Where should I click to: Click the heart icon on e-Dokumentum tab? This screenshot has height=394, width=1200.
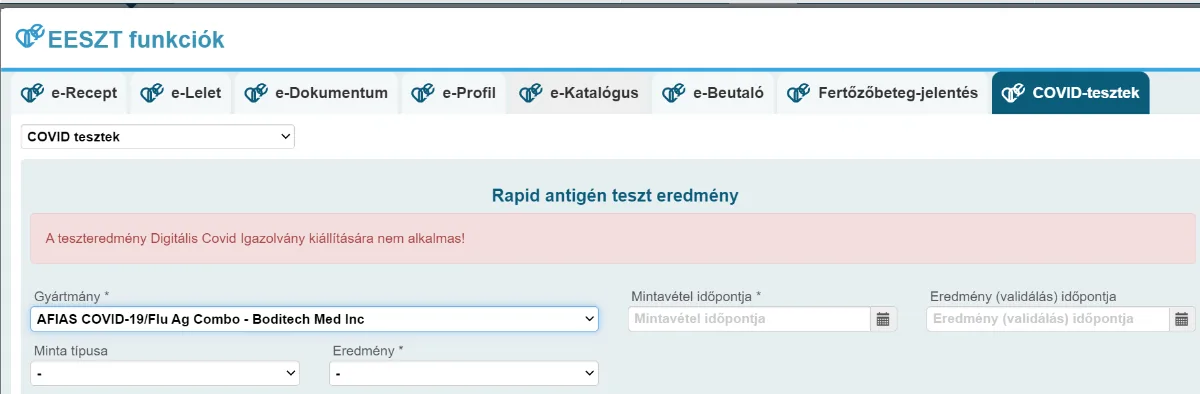point(257,93)
